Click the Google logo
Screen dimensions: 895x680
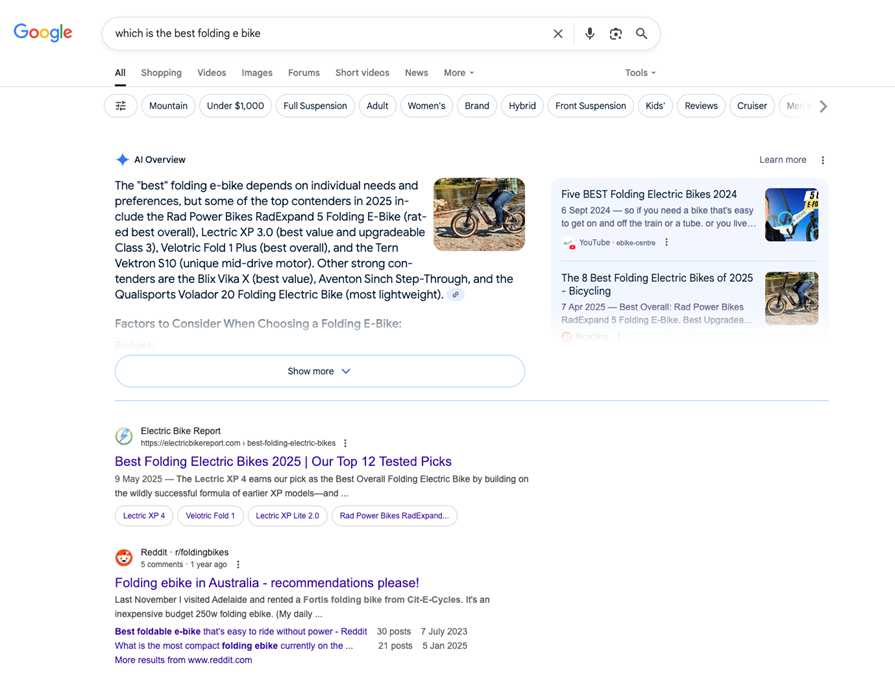43,33
